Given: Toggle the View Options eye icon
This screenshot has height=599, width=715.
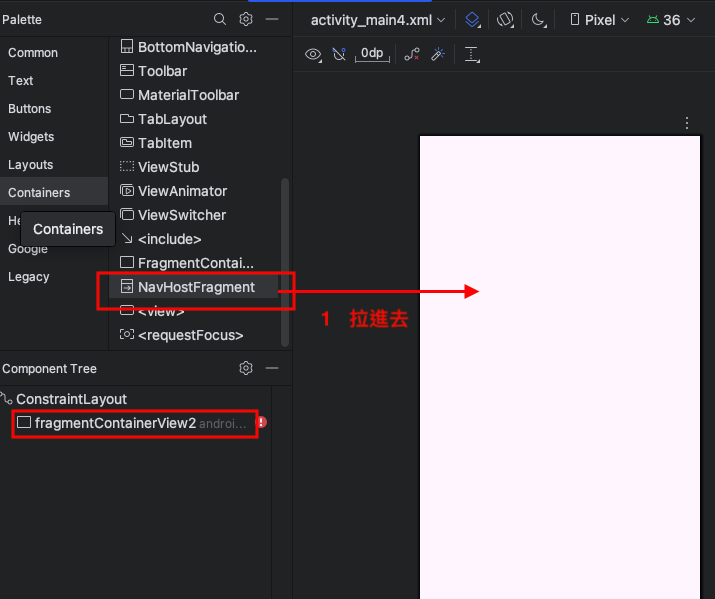Looking at the screenshot, I should click(x=313, y=55).
